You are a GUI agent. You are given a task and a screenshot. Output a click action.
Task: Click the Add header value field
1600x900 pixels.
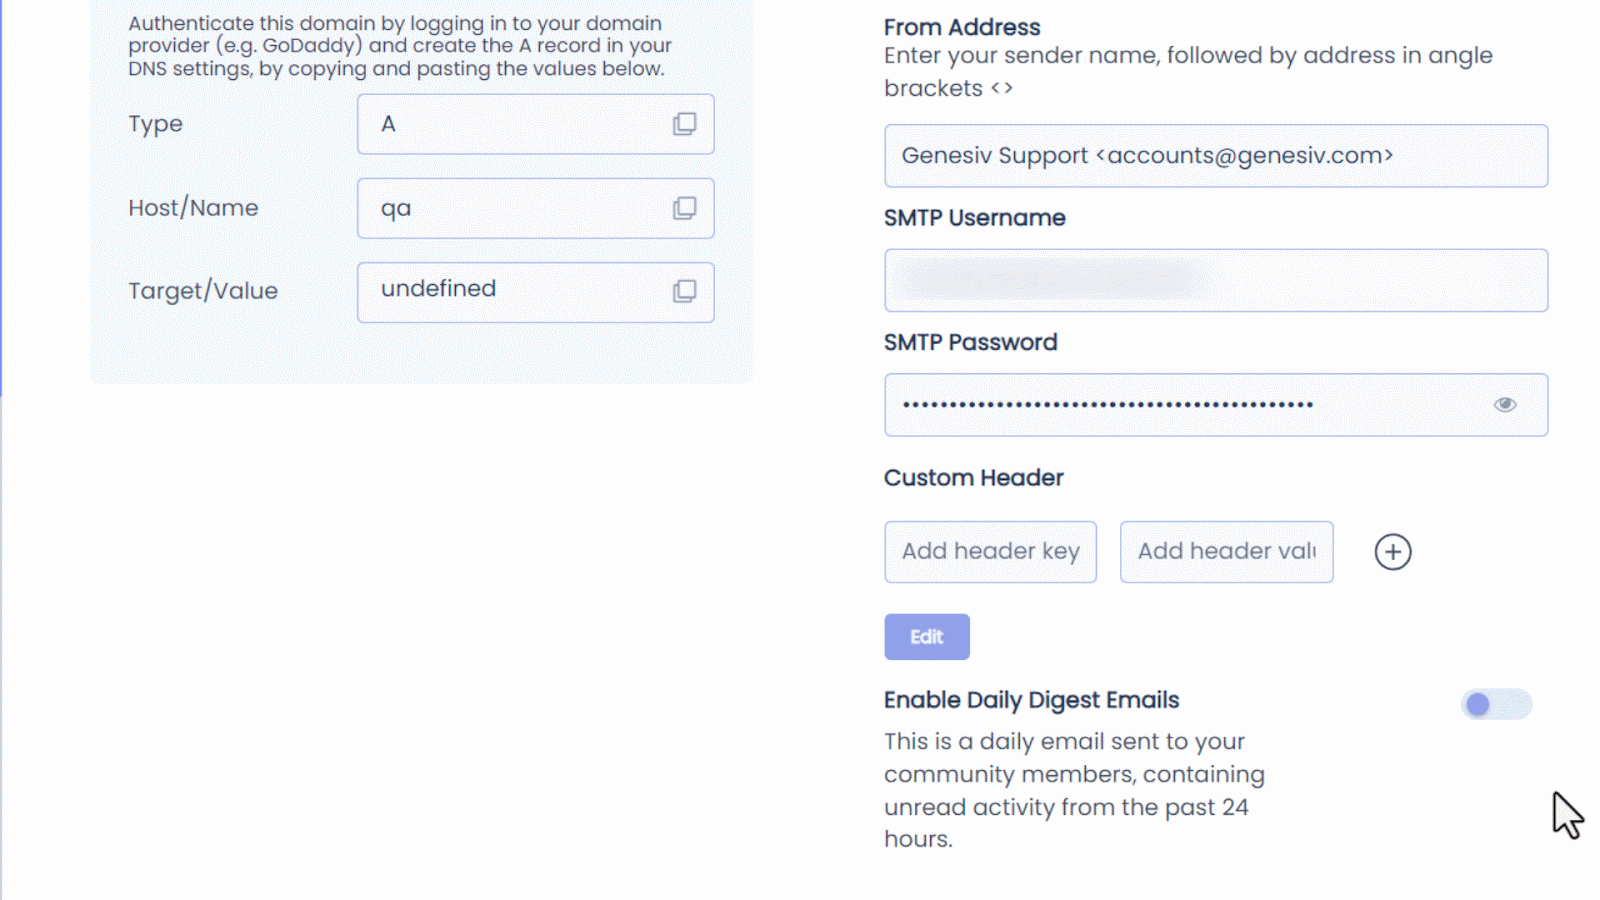click(x=1226, y=552)
